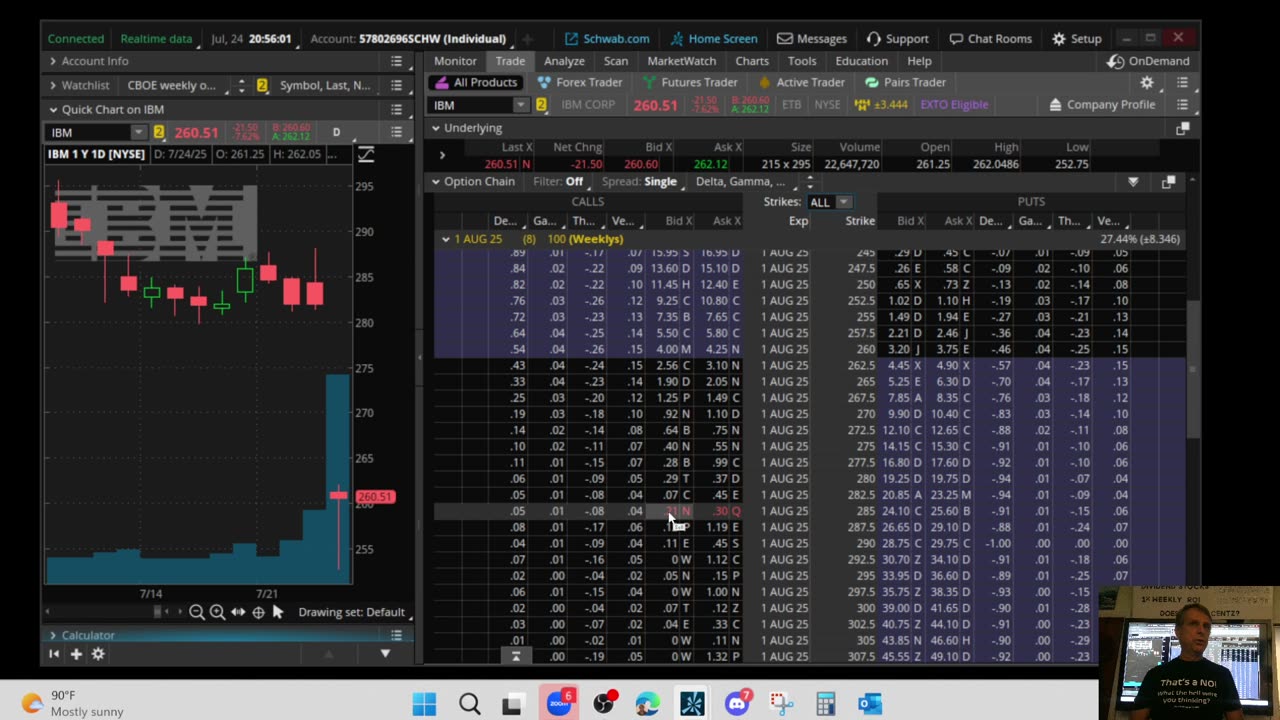Expand the underlying quote row arrow

pos(442,155)
